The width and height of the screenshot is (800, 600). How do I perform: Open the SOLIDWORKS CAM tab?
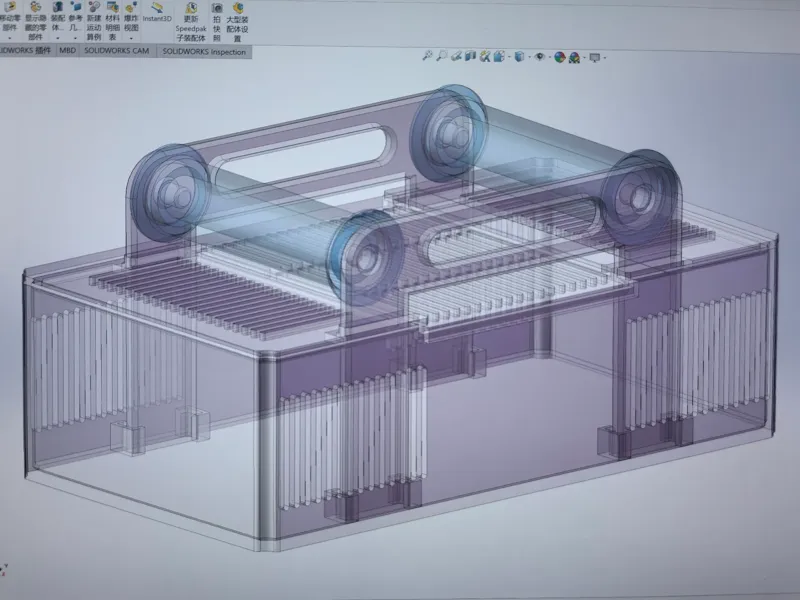(117, 51)
